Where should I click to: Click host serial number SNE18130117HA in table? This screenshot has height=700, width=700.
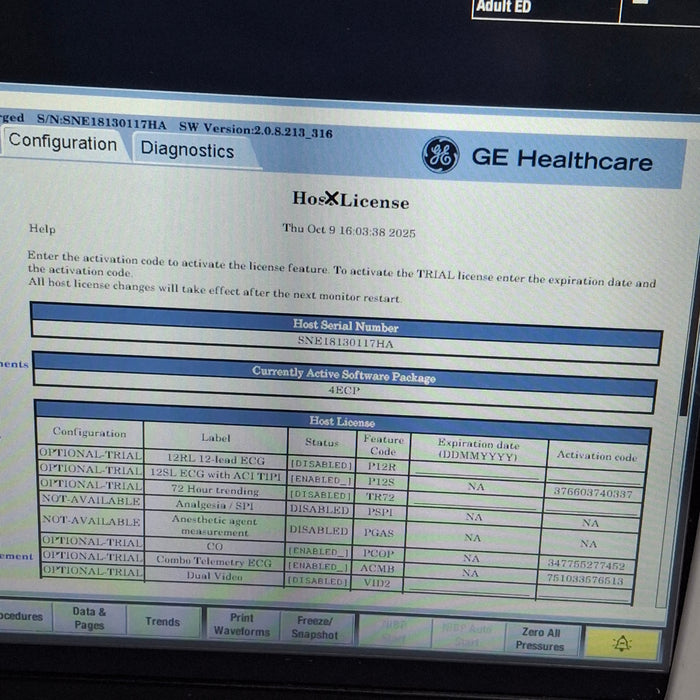click(346, 343)
